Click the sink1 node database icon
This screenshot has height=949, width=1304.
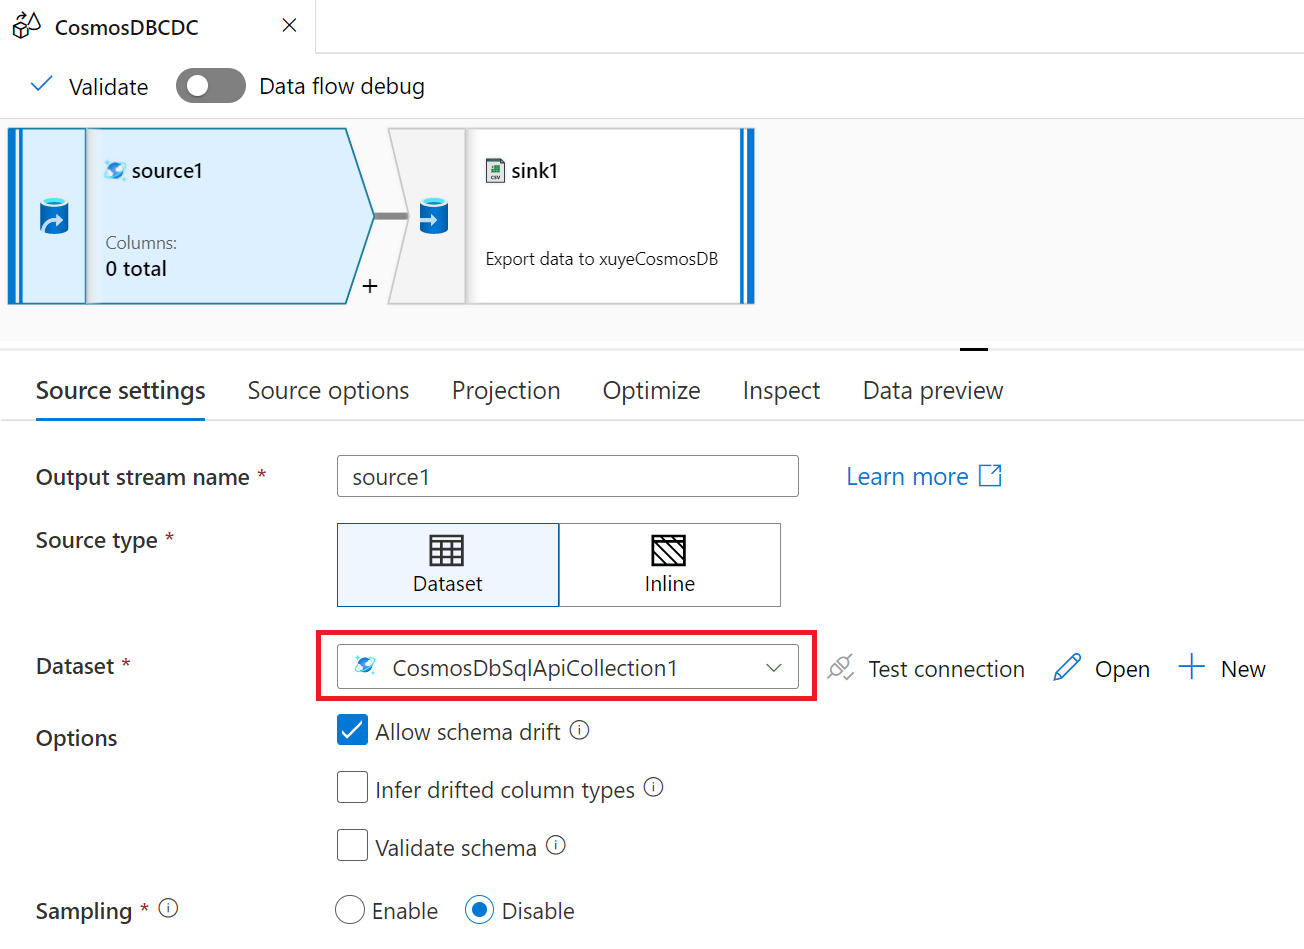pos(434,216)
